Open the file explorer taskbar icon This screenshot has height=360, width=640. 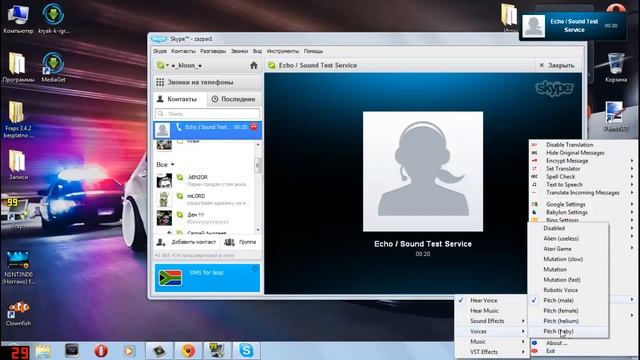43,351
